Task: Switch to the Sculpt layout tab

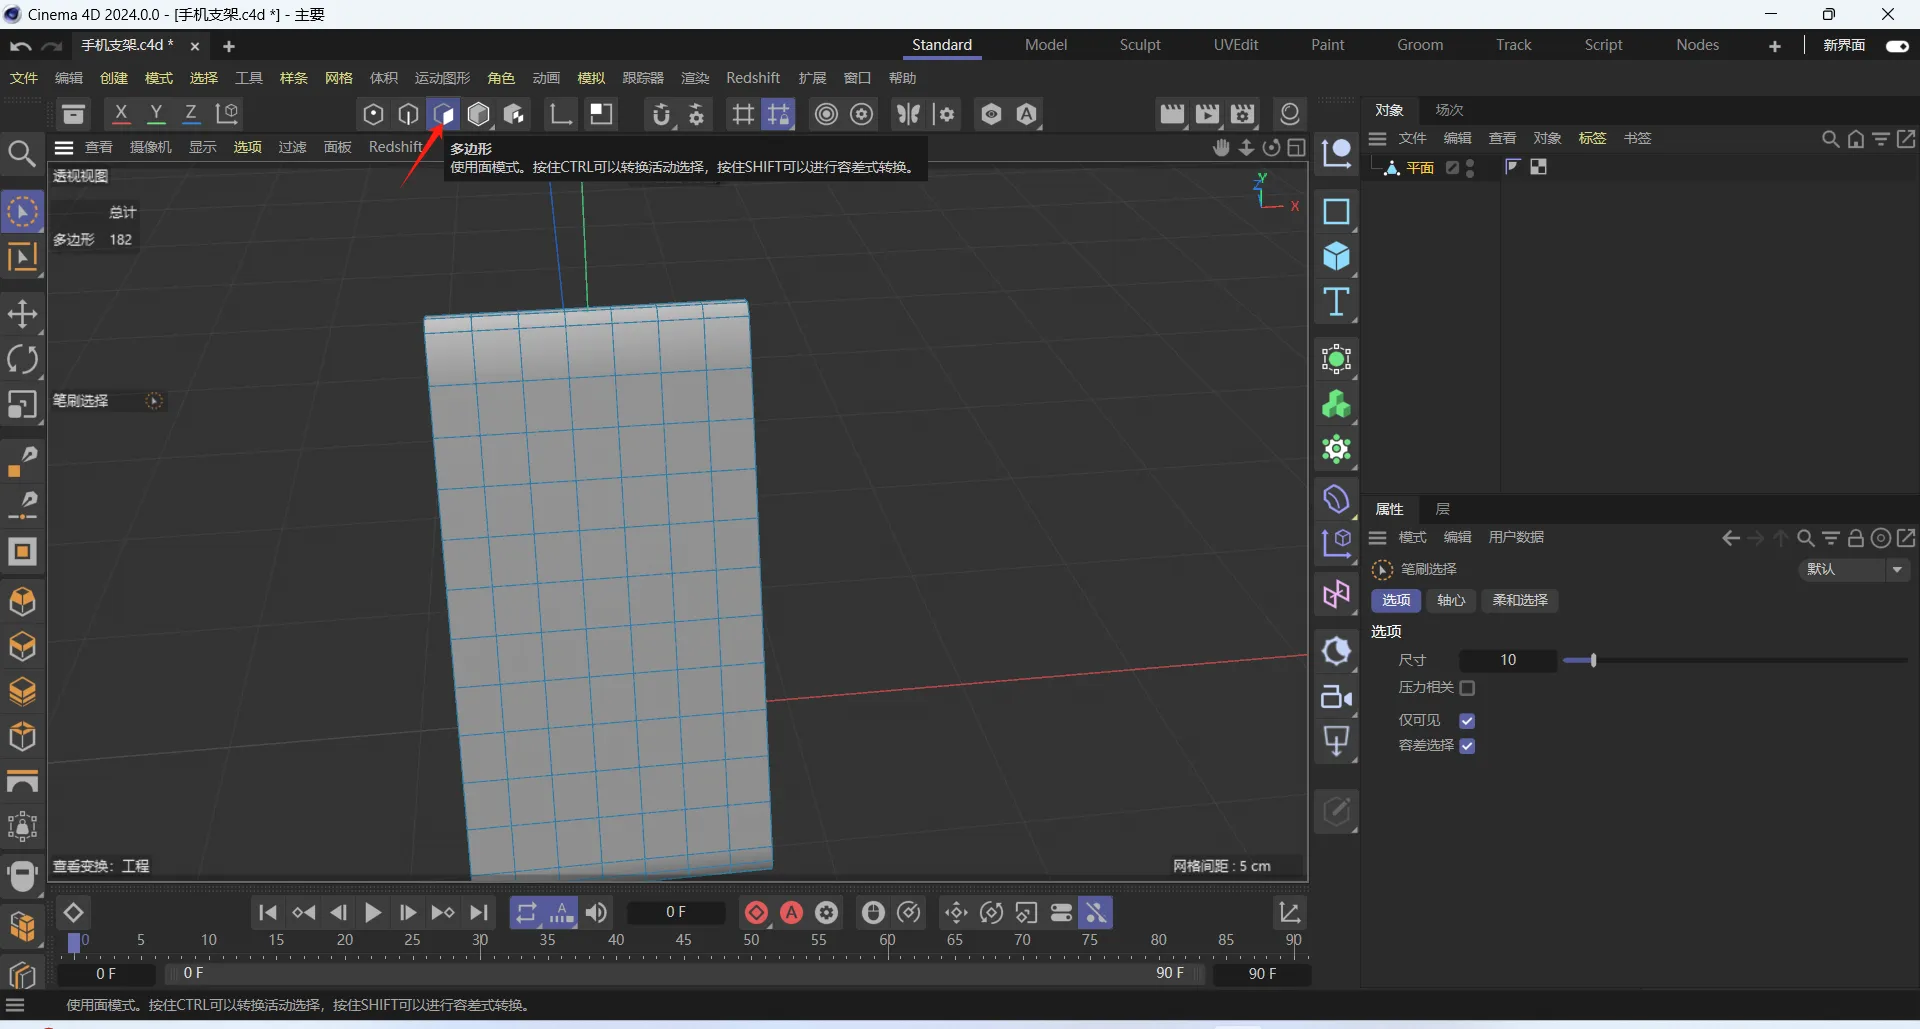Action: point(1140,45)
